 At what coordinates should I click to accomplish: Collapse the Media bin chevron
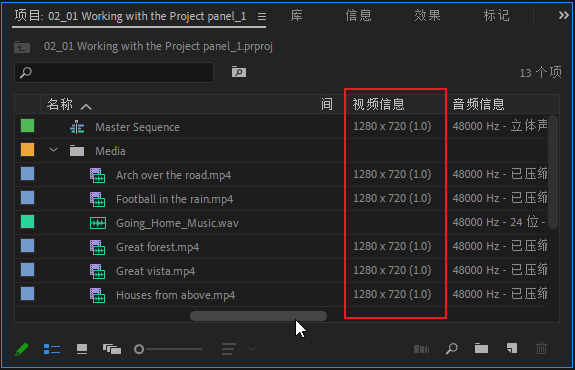54,150
